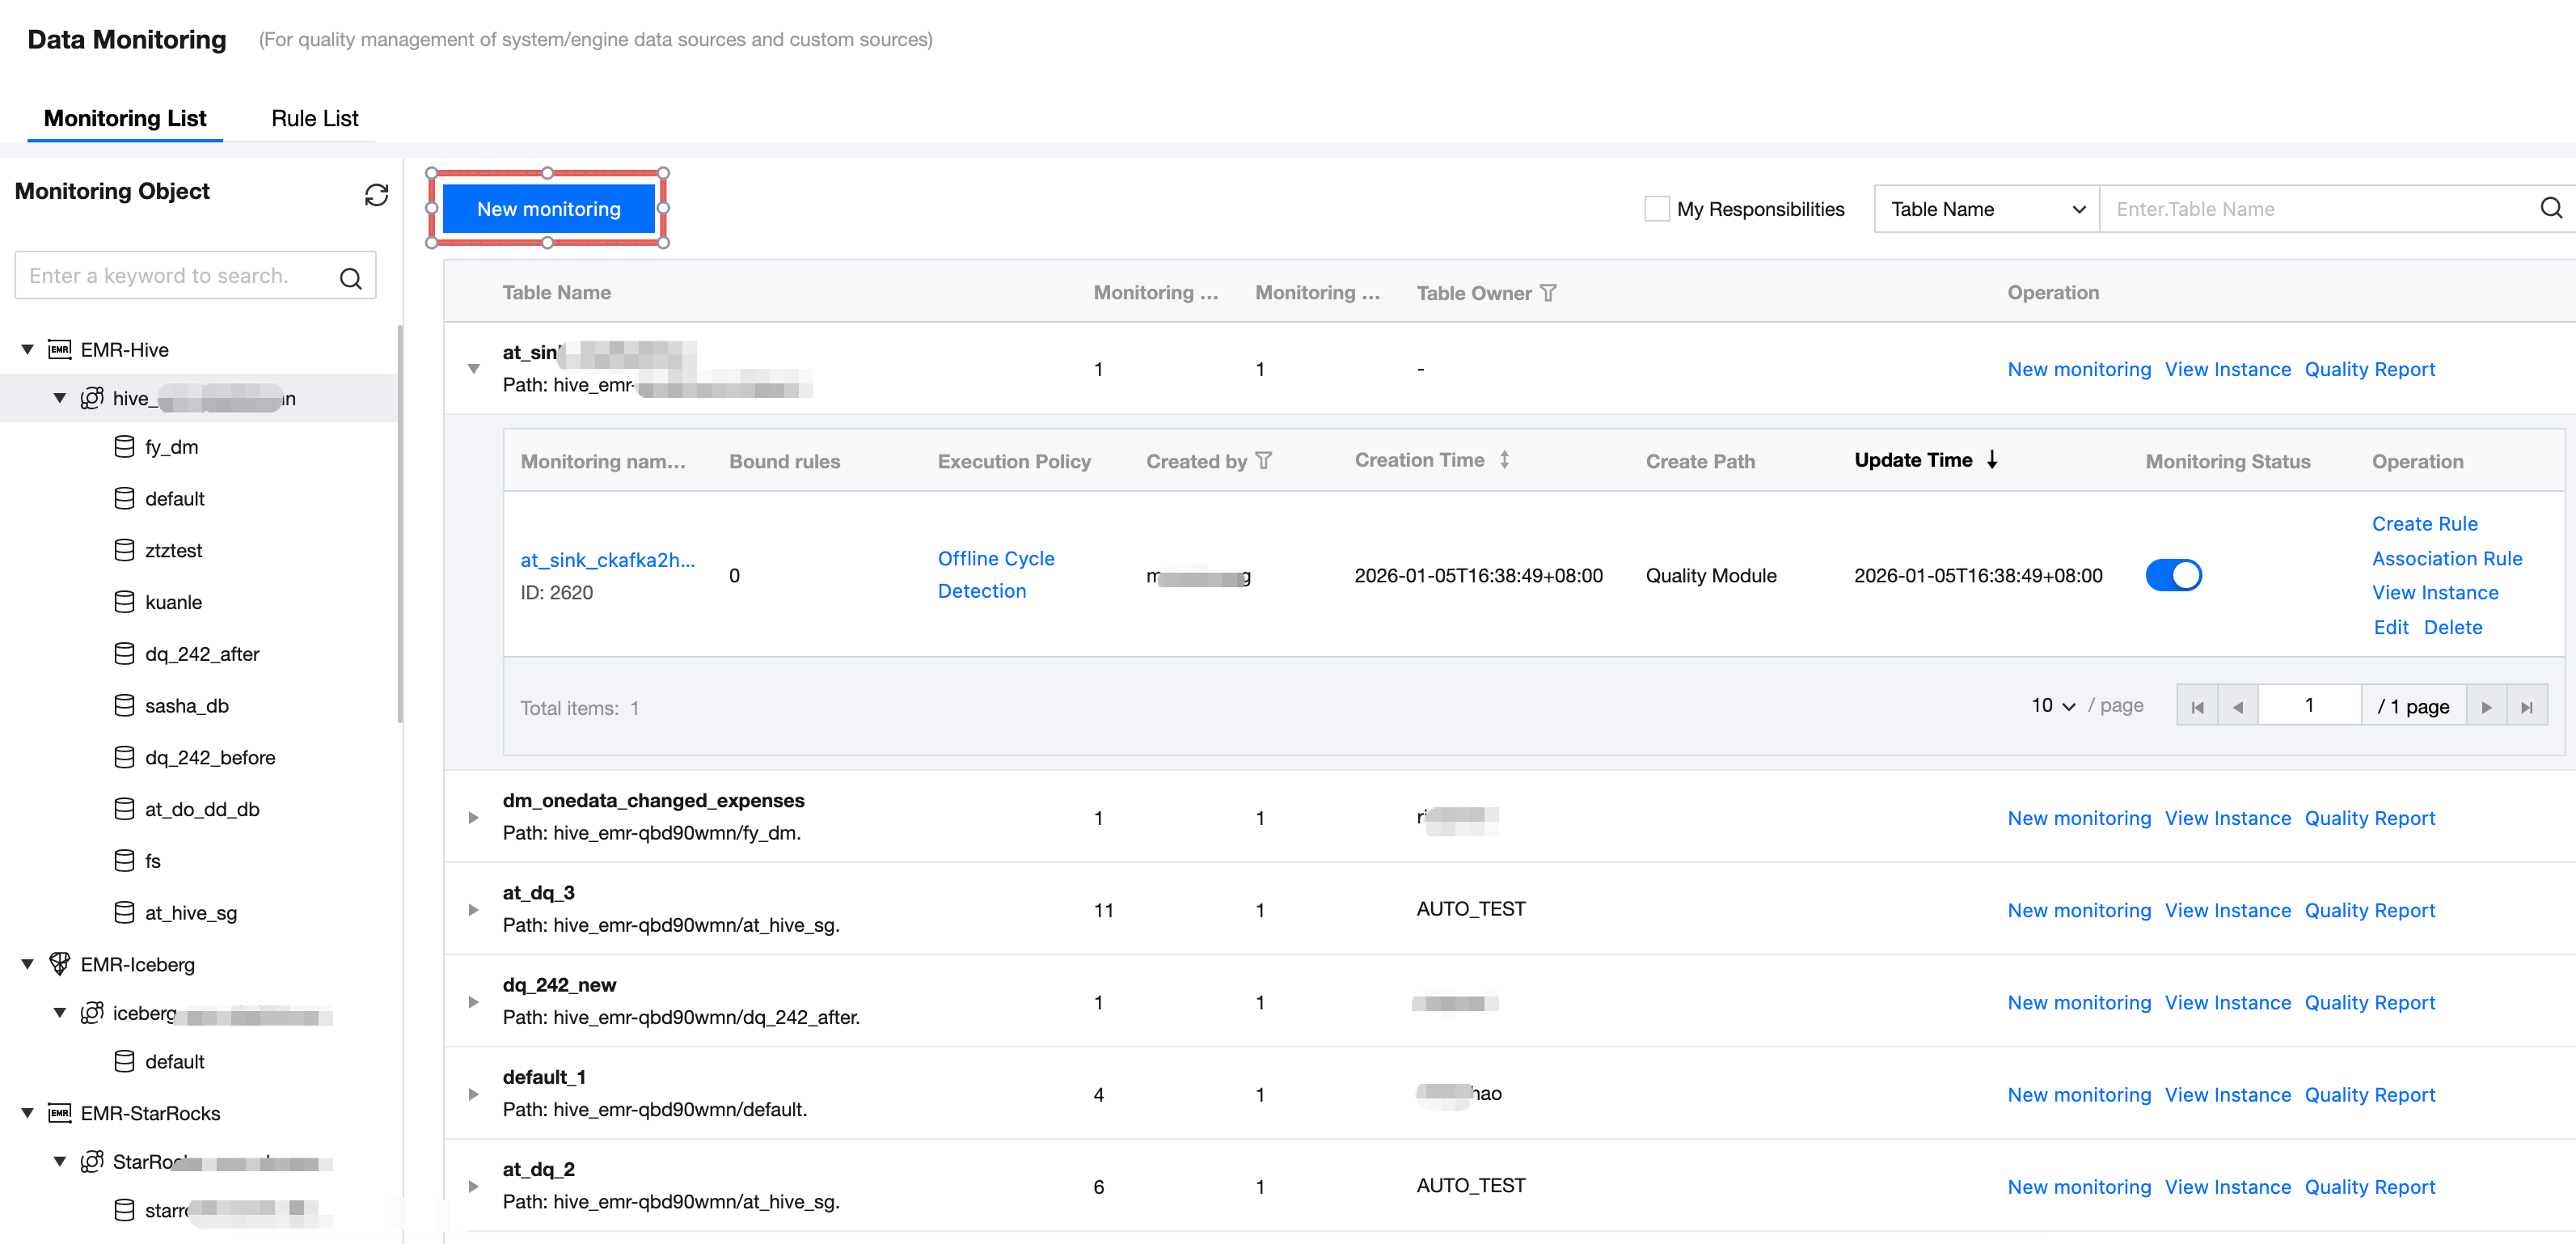
Task: Collapse the EMR-Hive tree node
Action: (x=28, y=350)
